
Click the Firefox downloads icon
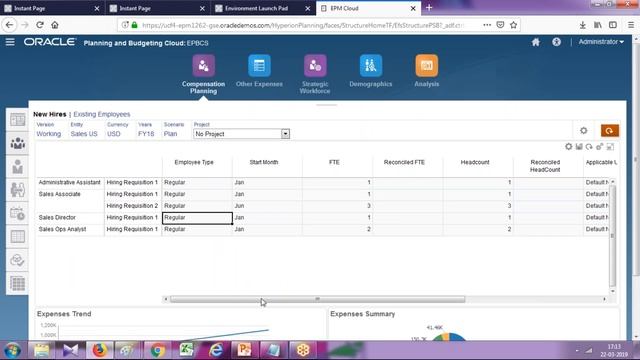coord(583,25)
